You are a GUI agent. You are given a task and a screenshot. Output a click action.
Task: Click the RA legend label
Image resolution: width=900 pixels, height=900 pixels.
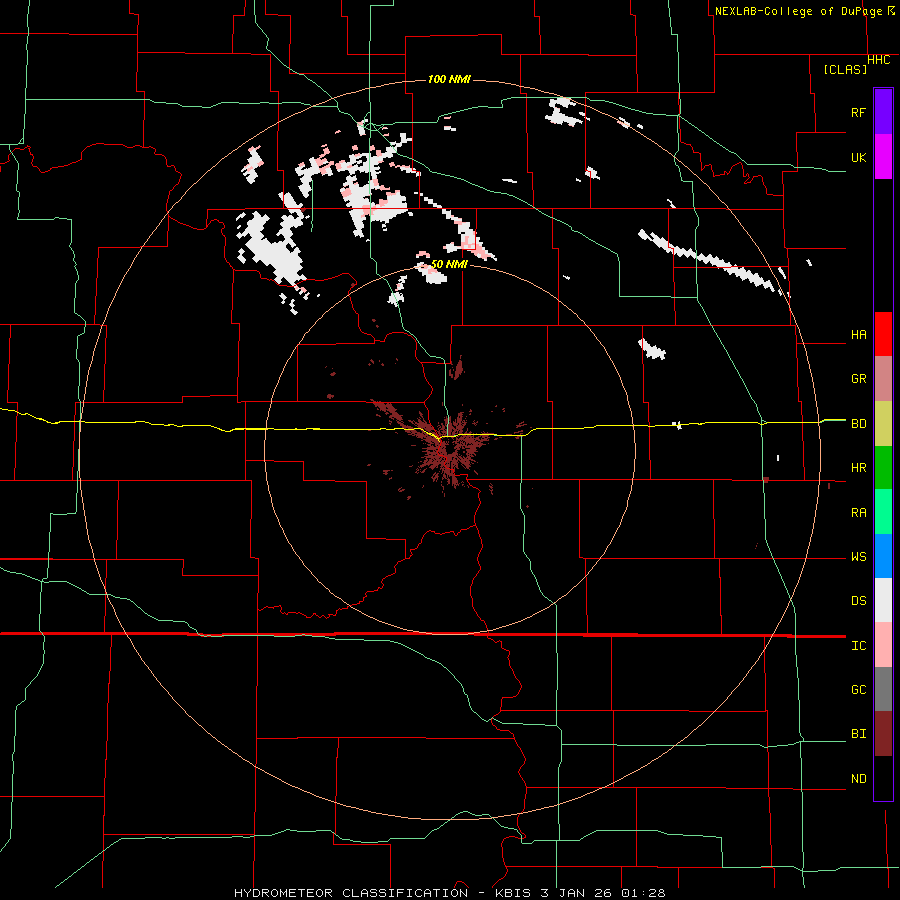coord(858,513)
